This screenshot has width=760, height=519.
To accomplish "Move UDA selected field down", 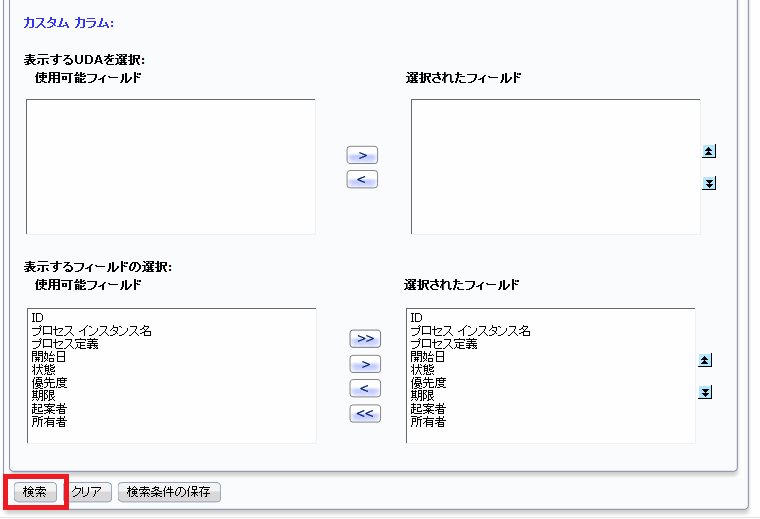I will tap(709, 183).
